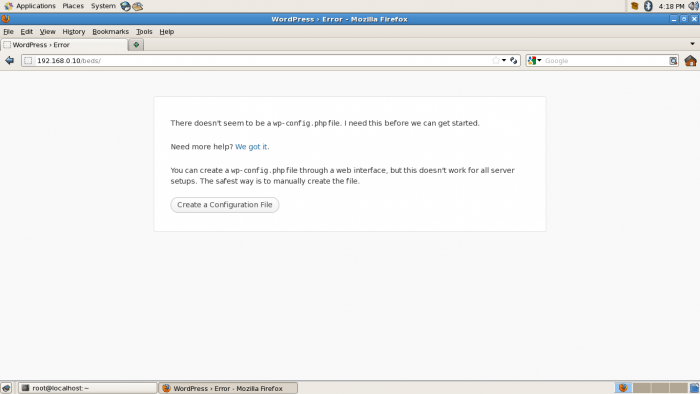700x394 pixels.
Task: Switch to the first workspace with Firefox
Action: coord(623,388)
